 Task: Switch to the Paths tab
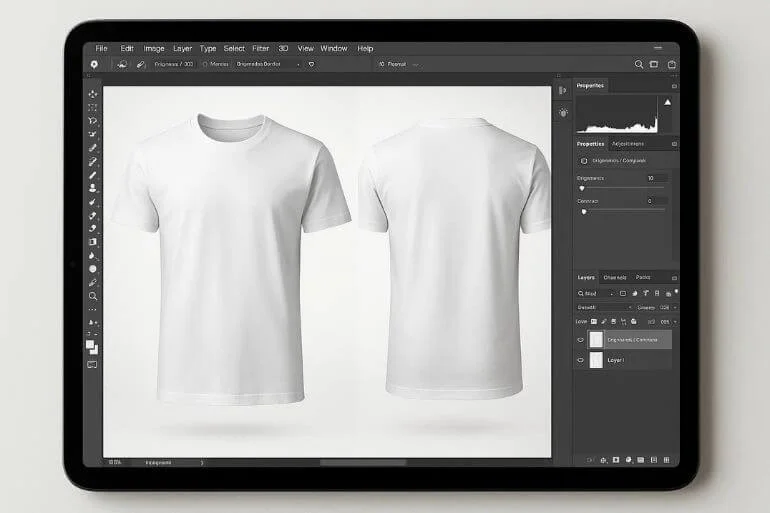(643, 277)
